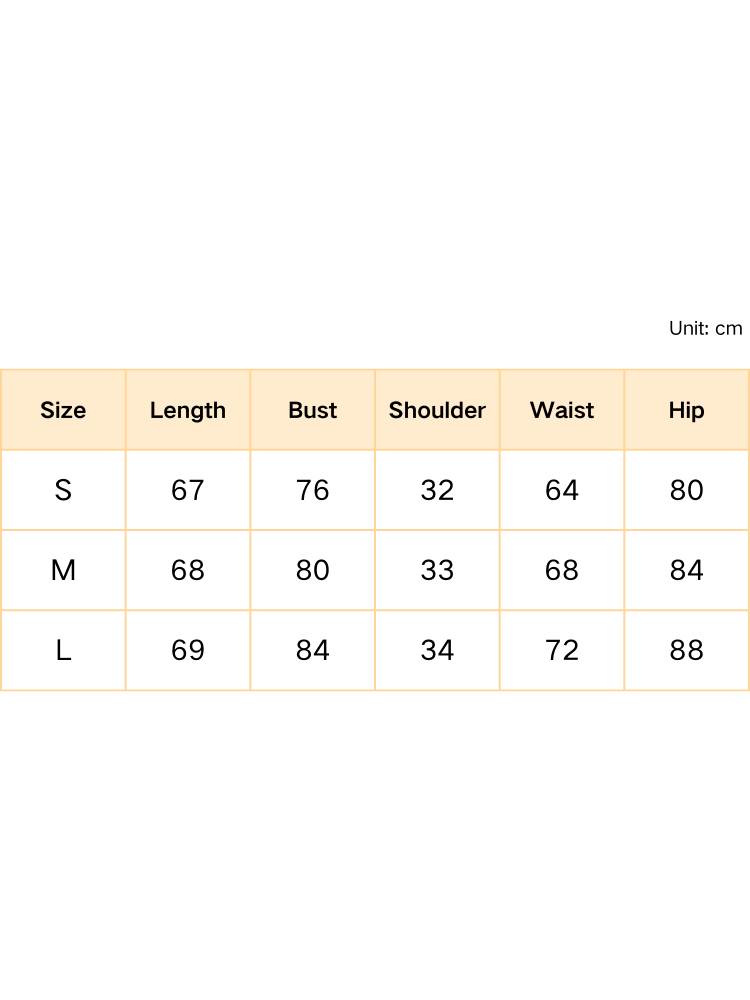Click the Length column header
This screenshot has height=1000, width=750.
188,410
